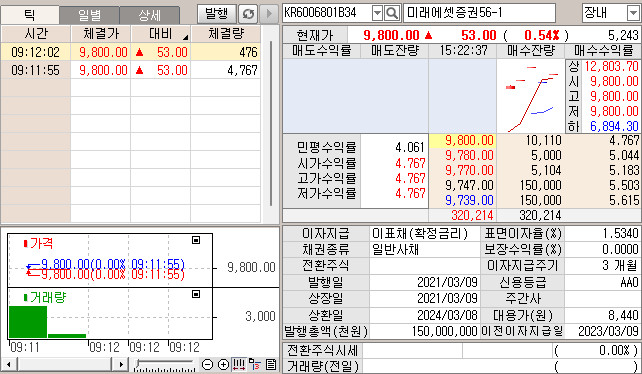Click the 상환일 date 2024/03/08
The width and height of the screenshot is (642, 374).
(x=447, y=315)
